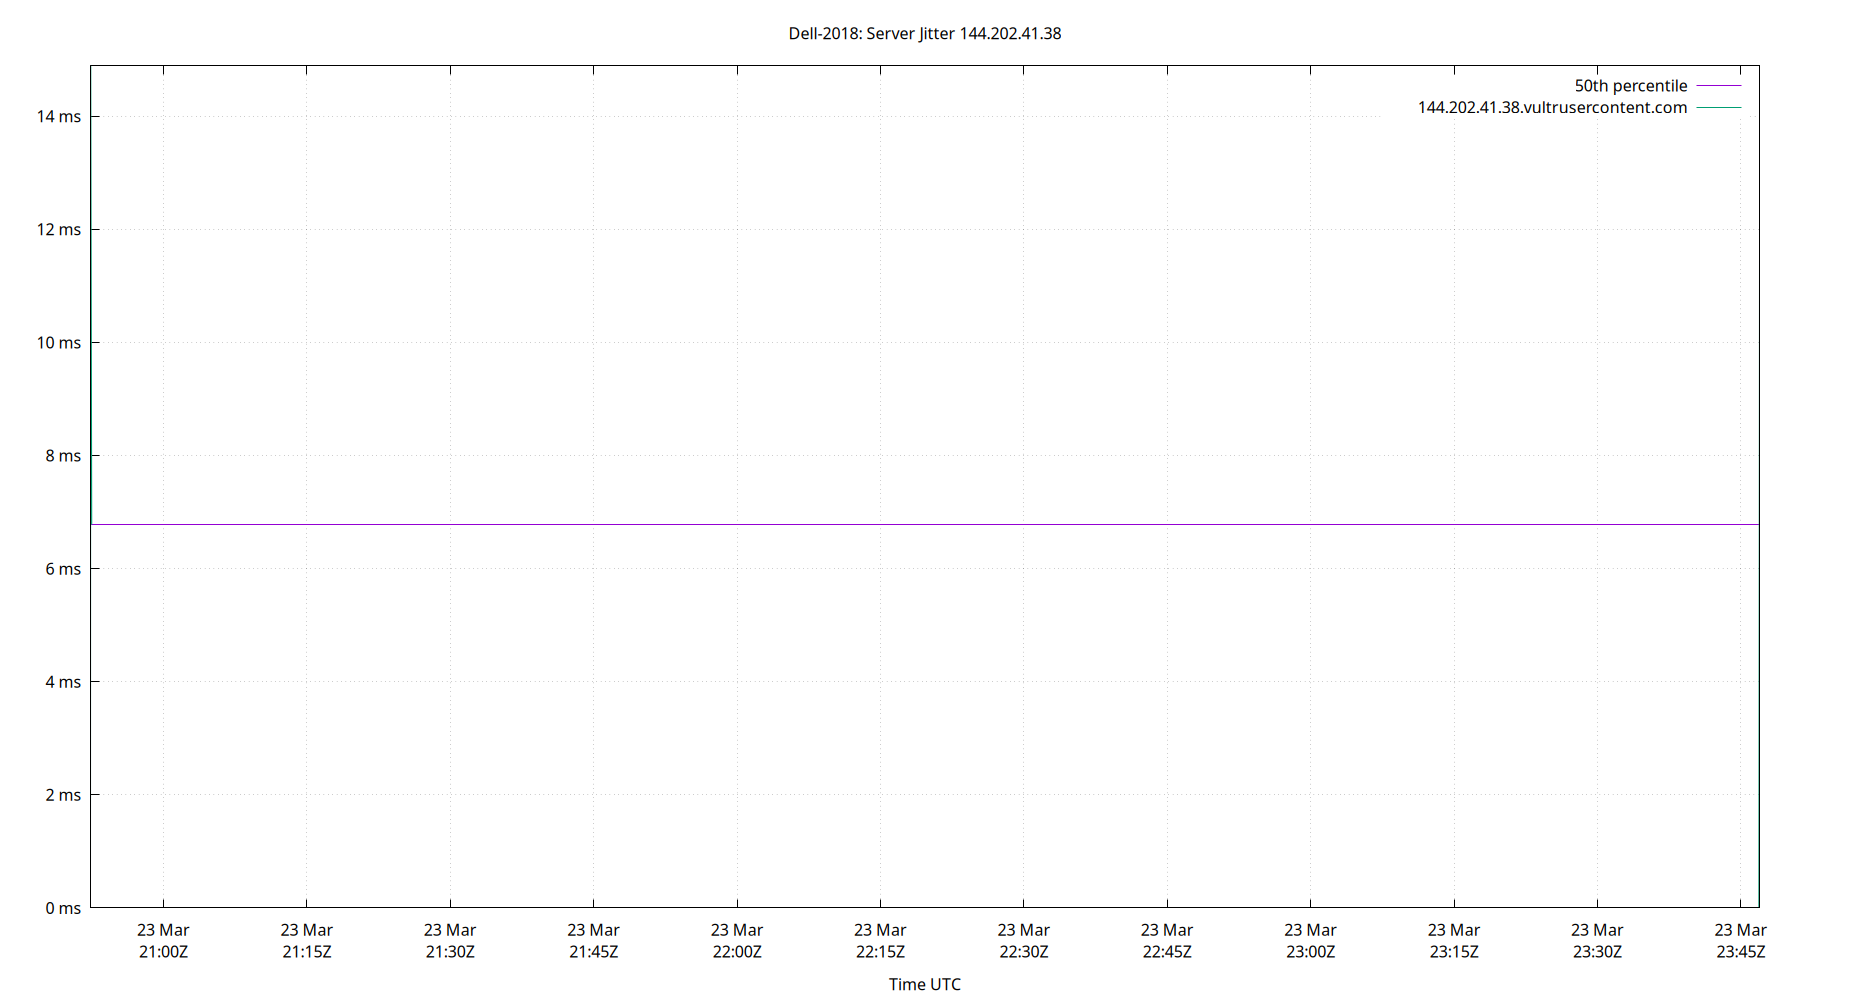Screen dimensions: 1850x1000
Task: Select the 50th percentile legend entry
Action: (1630, 85)
